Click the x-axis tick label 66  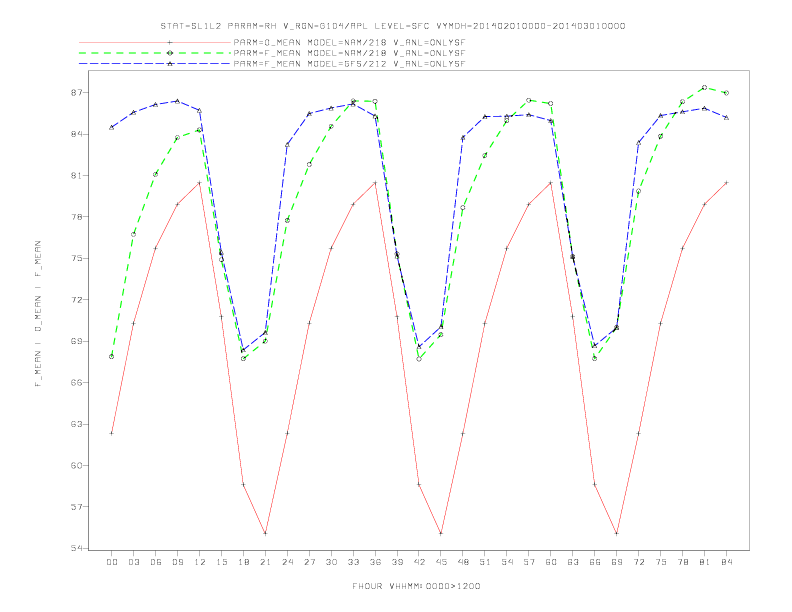point(595,562)
